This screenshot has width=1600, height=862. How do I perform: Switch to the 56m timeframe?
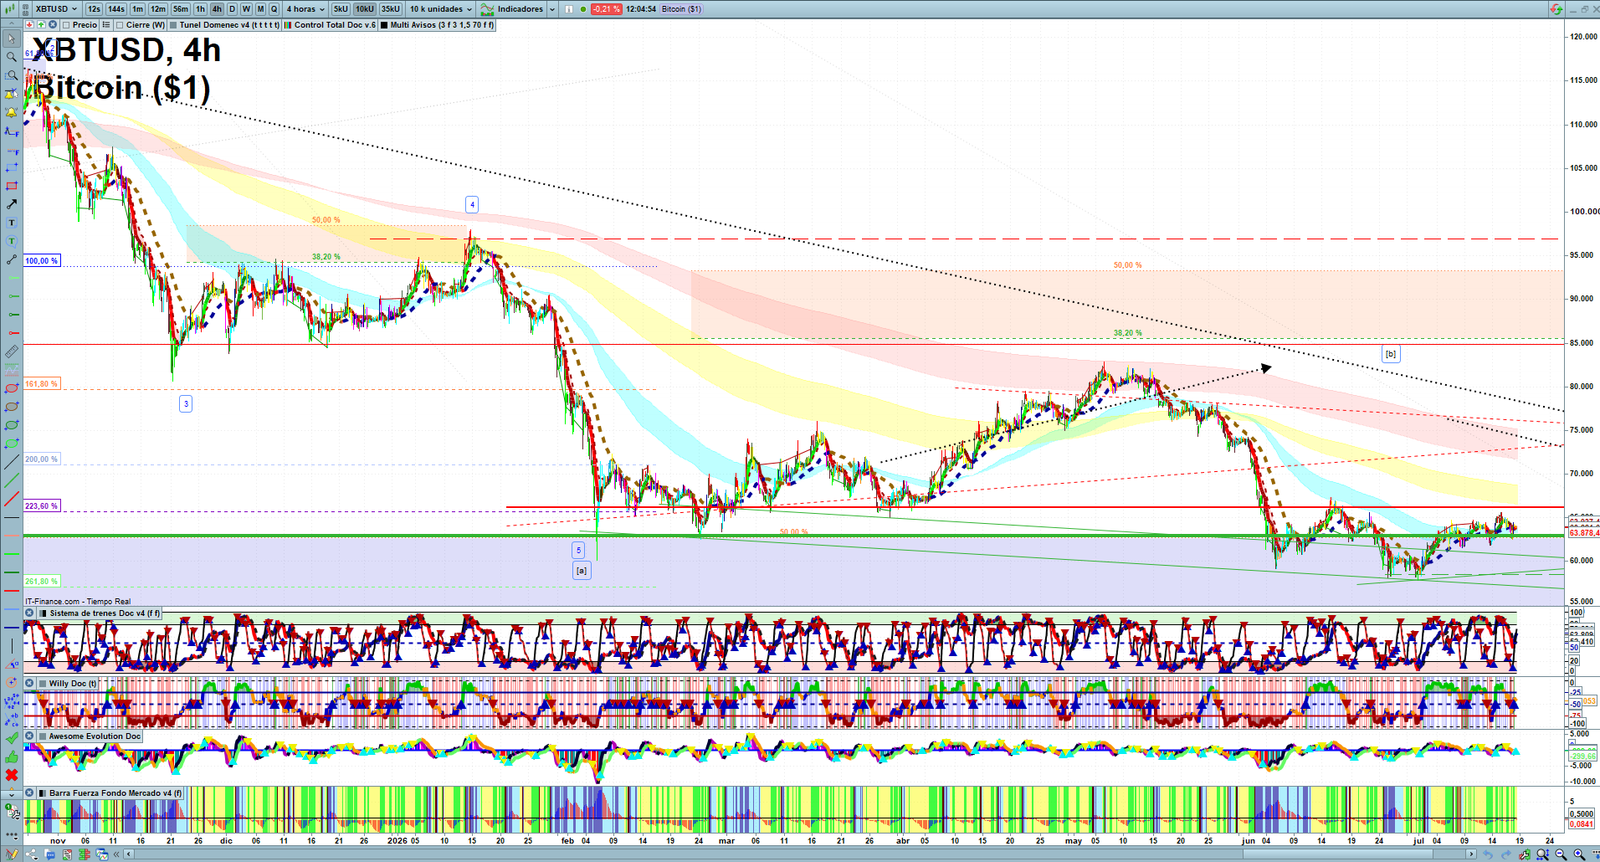click(x=181, y=9)
